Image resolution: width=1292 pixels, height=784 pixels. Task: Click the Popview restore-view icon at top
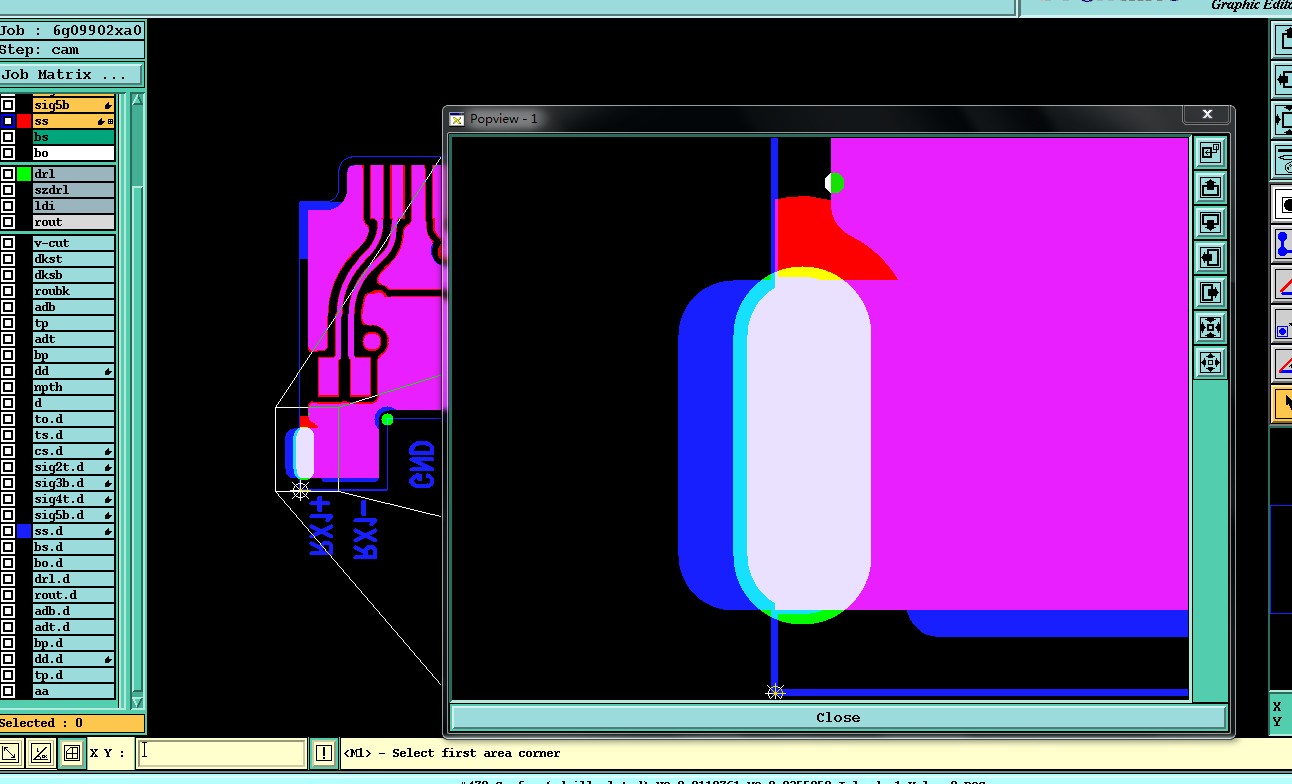[x=1210, y=152]
